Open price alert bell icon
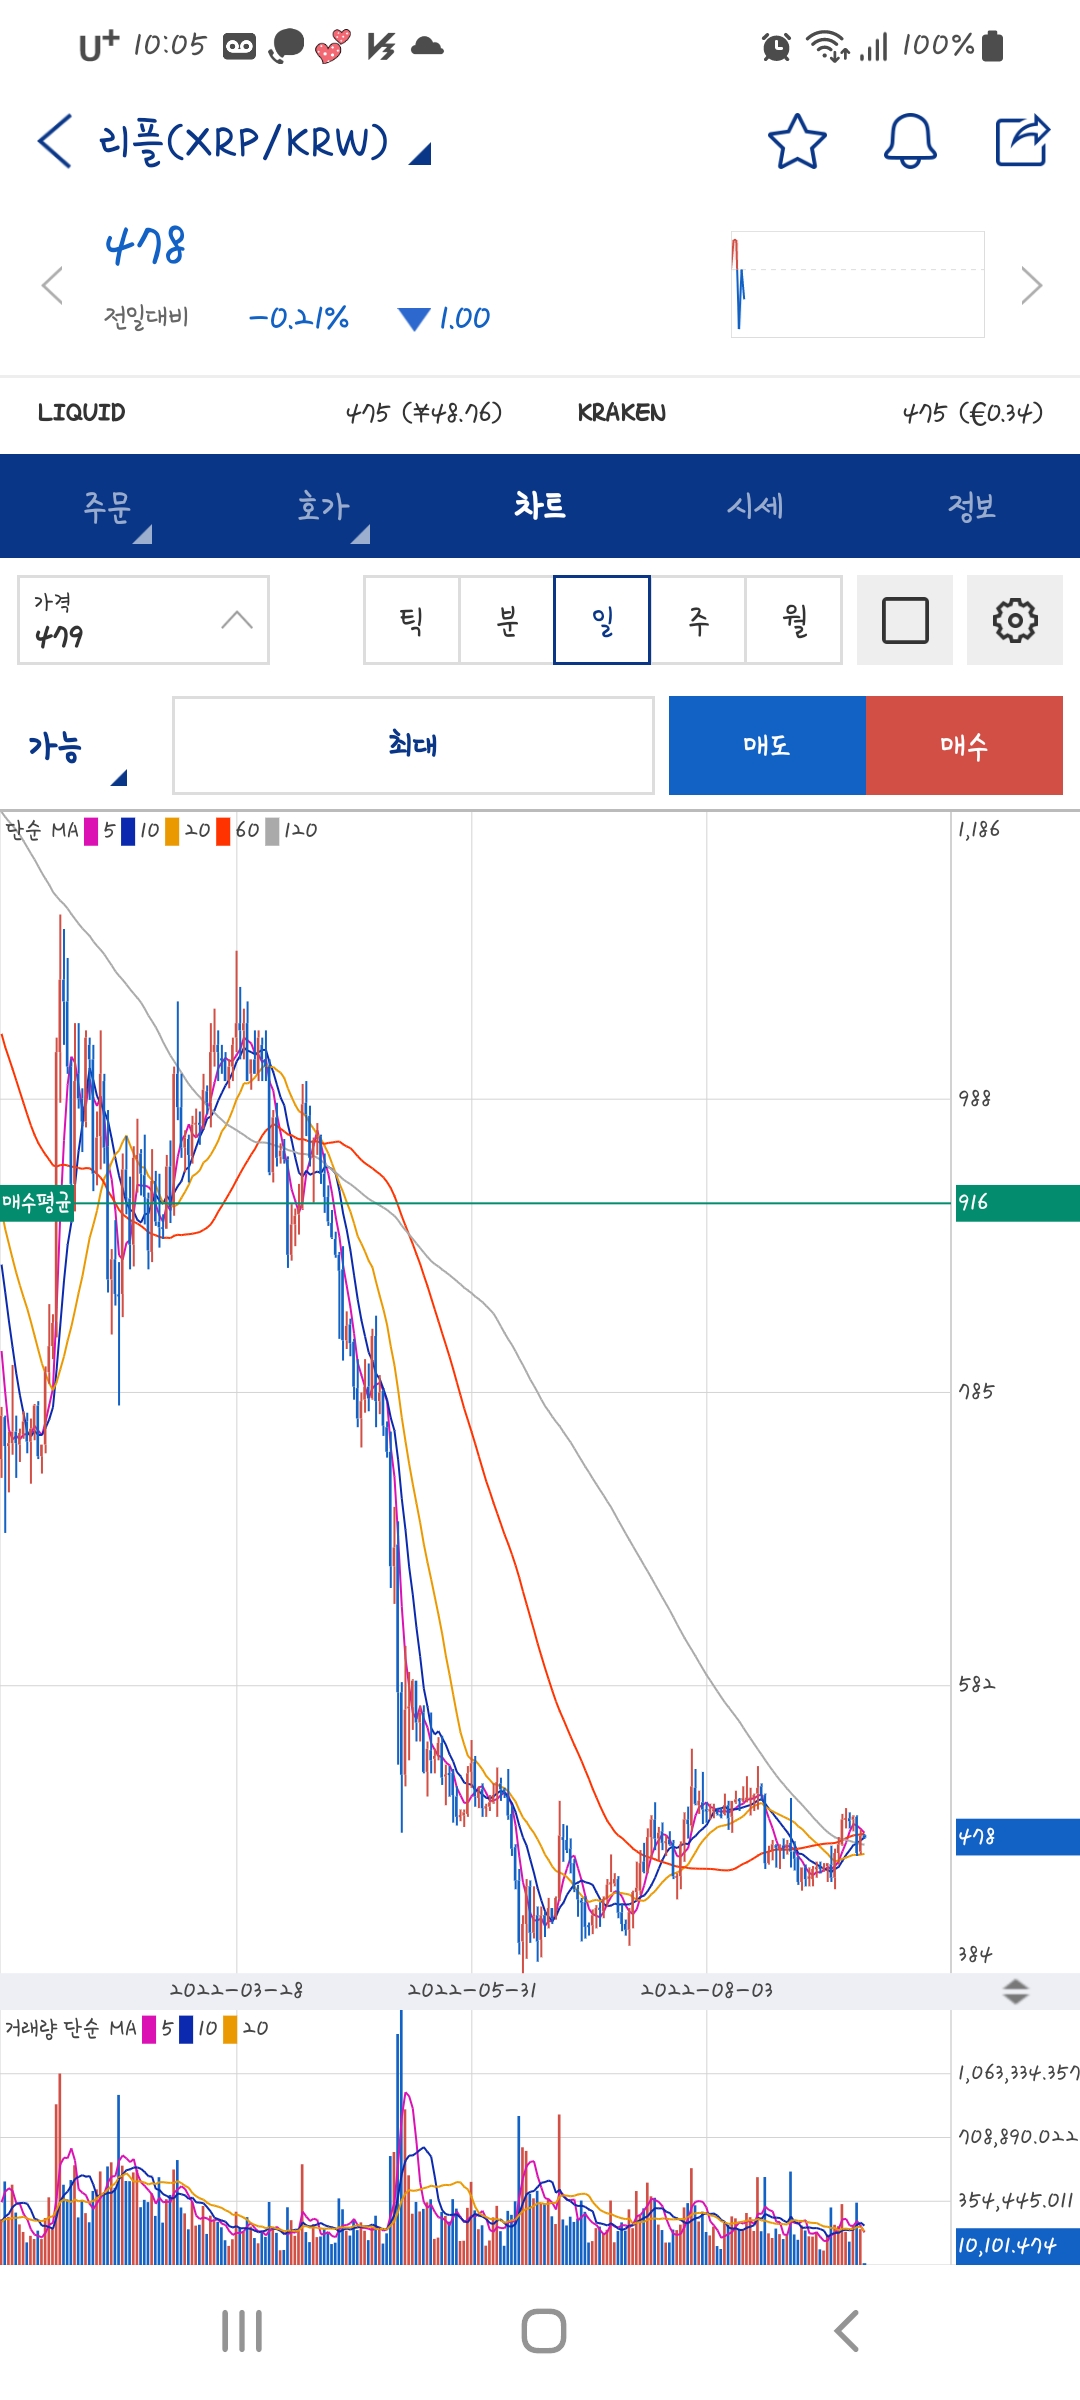 click(x=910, y=141)
